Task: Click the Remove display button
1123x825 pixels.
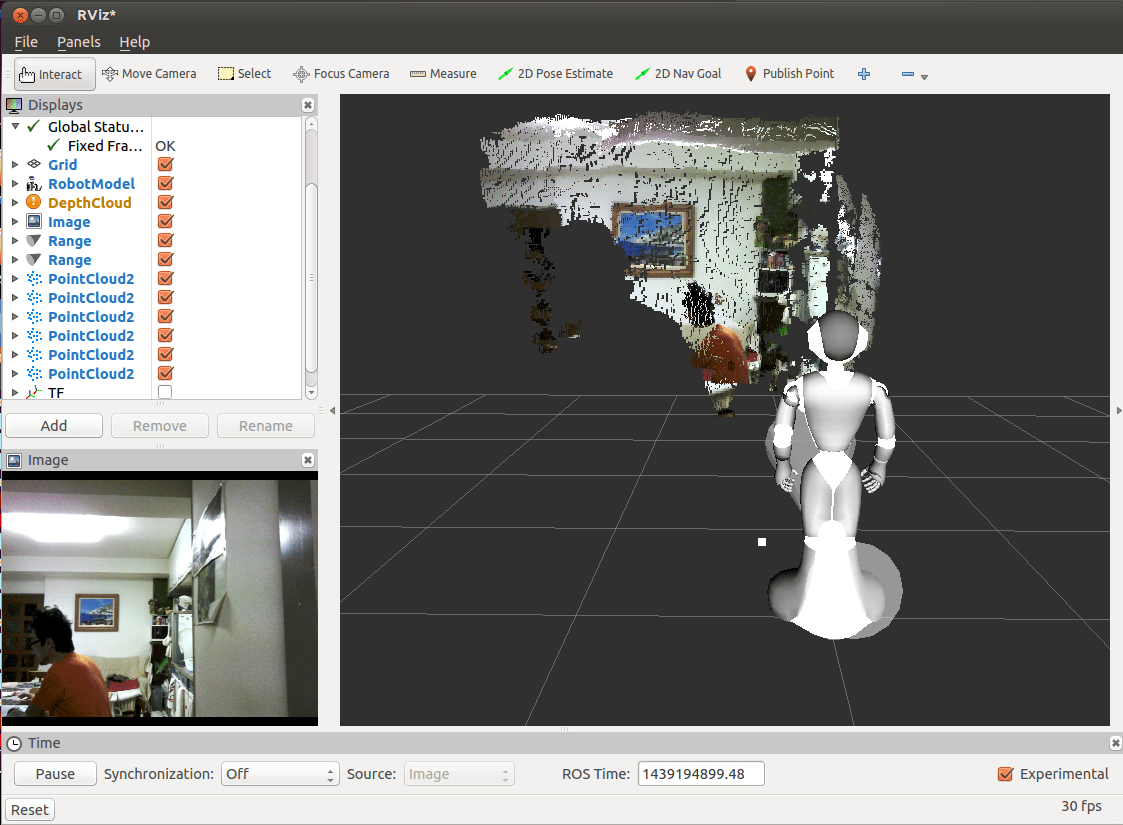Action: coord(160,426)
